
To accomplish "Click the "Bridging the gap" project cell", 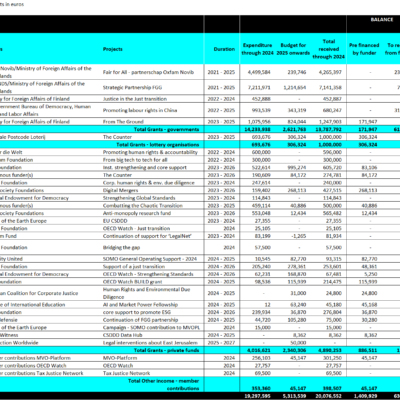I will coord(121,247).
